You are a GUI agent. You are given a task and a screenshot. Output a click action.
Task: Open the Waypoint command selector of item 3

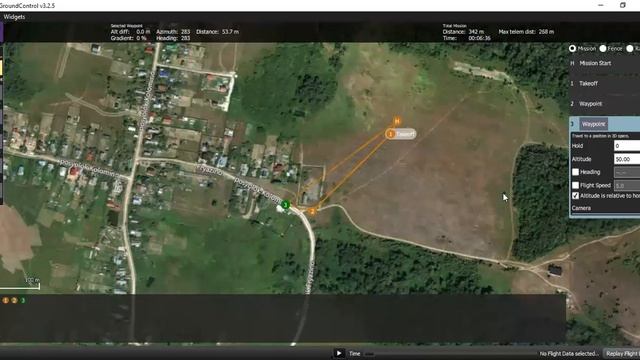tap(594, 124)
